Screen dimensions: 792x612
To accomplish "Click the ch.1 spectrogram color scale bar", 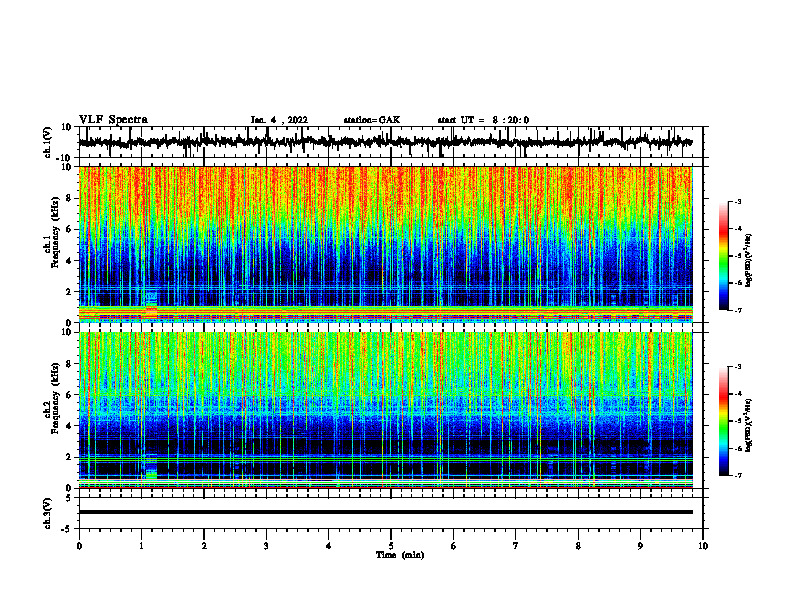I will tap(724, 256).
